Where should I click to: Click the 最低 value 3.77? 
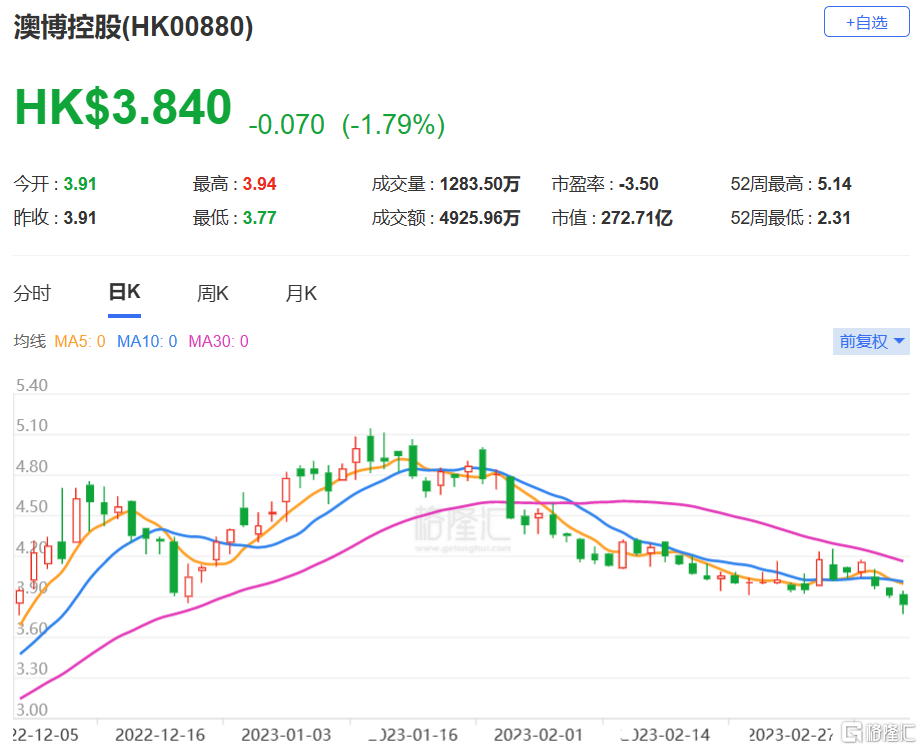pyautogui.click(x=260, y=218)
